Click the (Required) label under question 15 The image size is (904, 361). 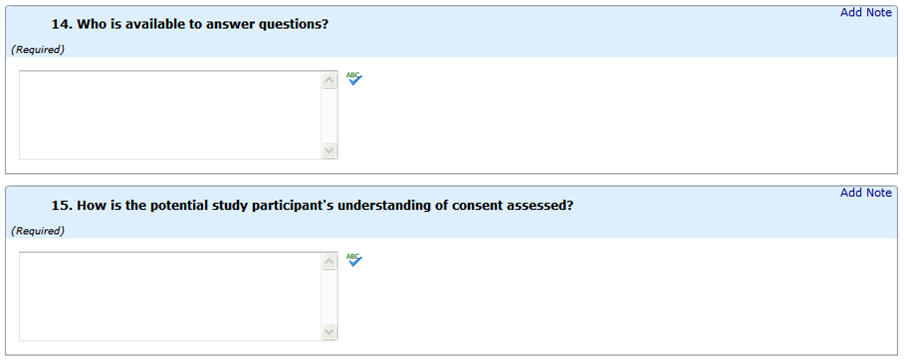pos(38,231)
